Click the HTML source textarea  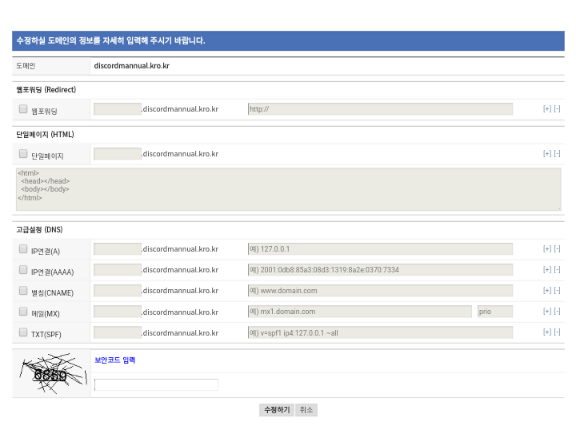(288, 189)
